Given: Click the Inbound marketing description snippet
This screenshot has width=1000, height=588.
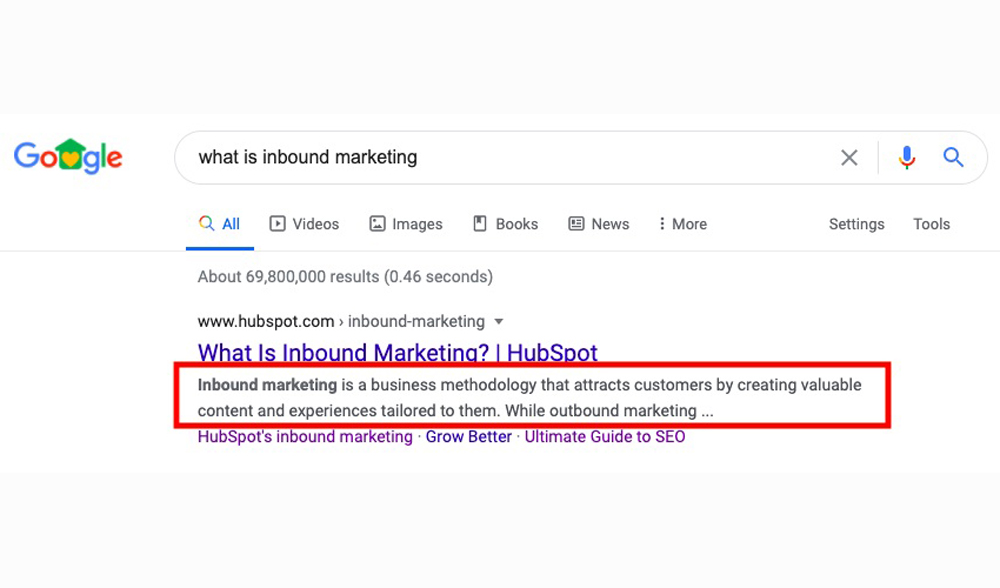Looking at the screenshot, I should point(529,397).
